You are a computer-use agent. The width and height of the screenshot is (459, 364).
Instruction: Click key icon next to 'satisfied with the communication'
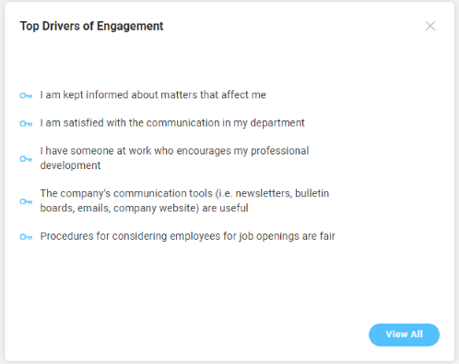click(x=26, y=124)
